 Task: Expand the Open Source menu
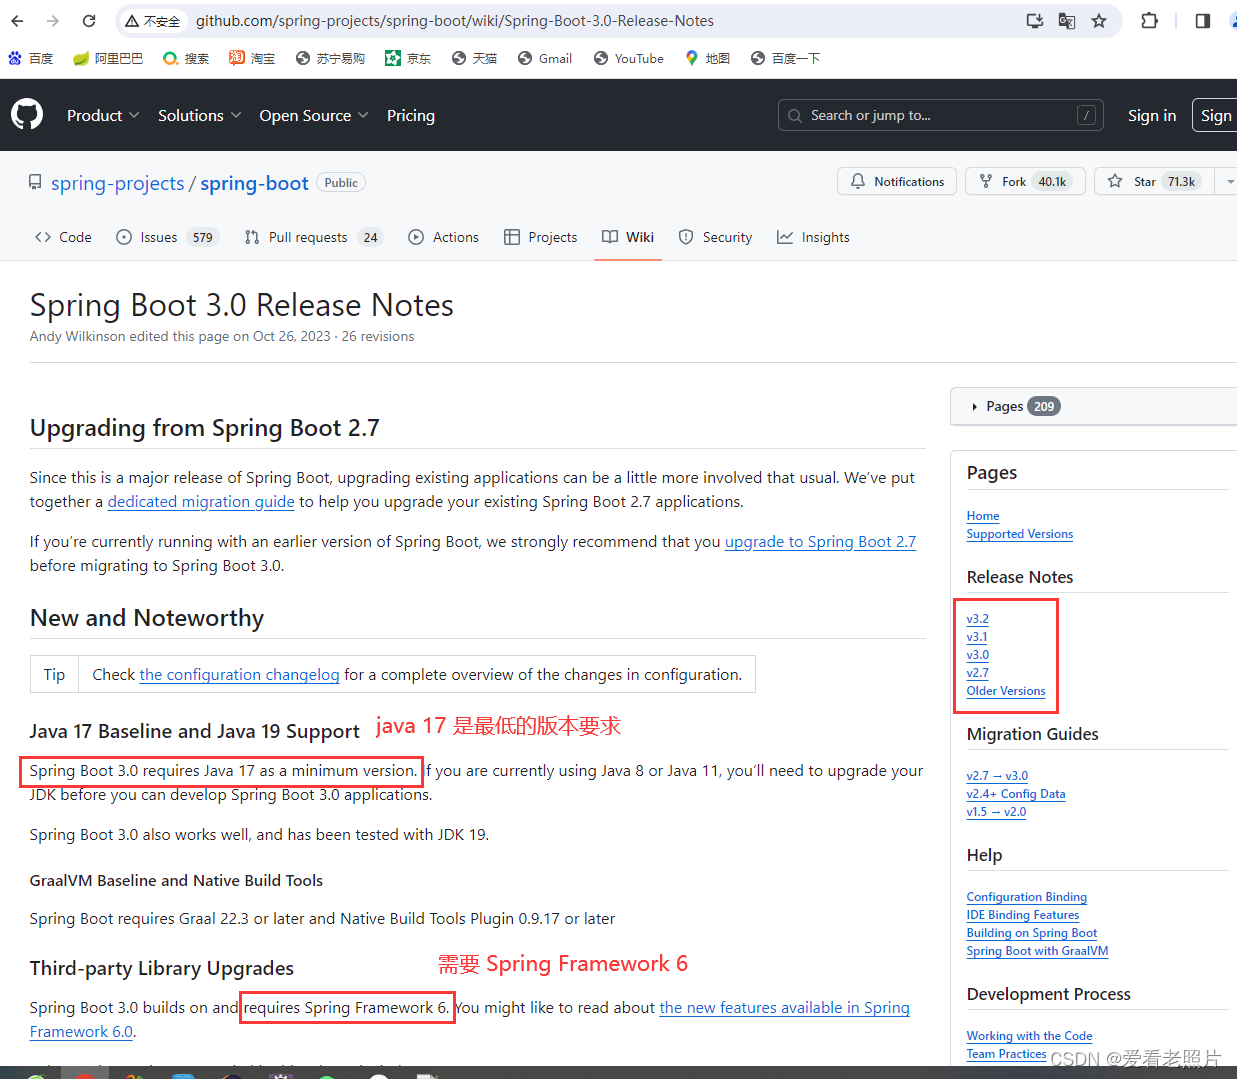click(x=314, y=115)
